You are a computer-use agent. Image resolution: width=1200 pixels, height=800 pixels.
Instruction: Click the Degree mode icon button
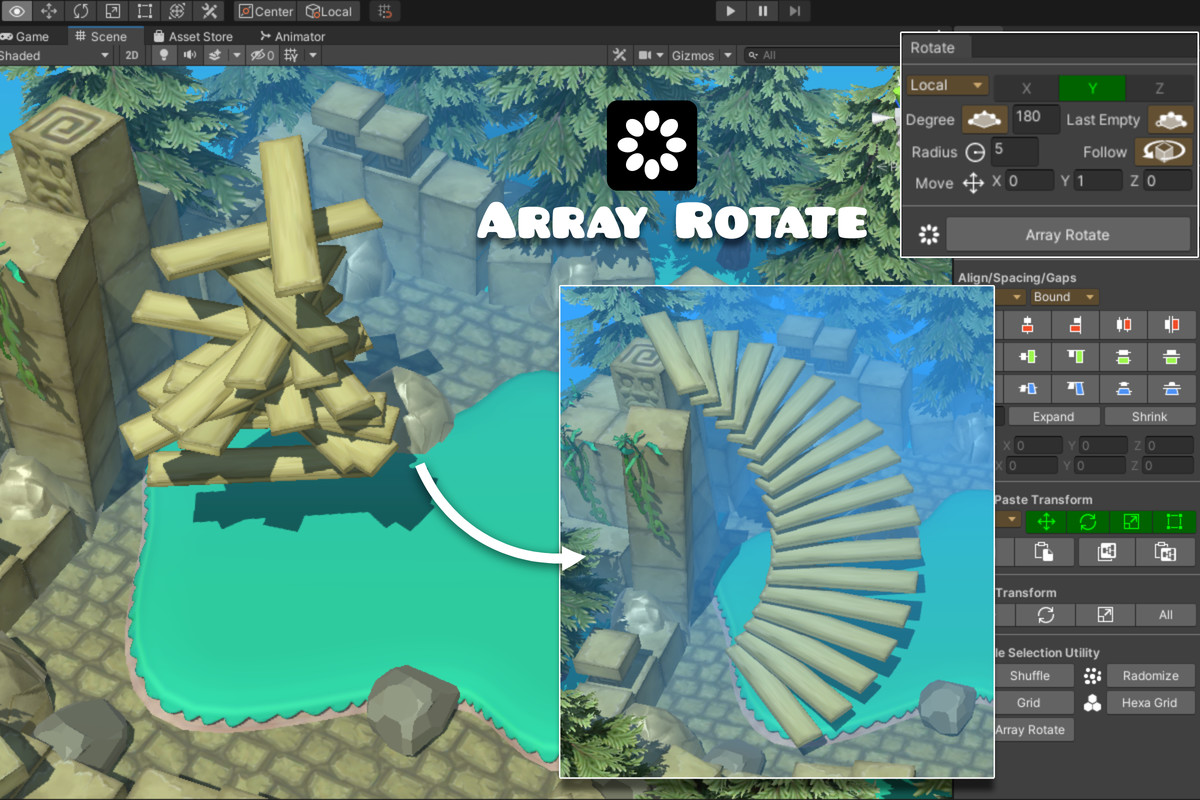click(985, 120)
